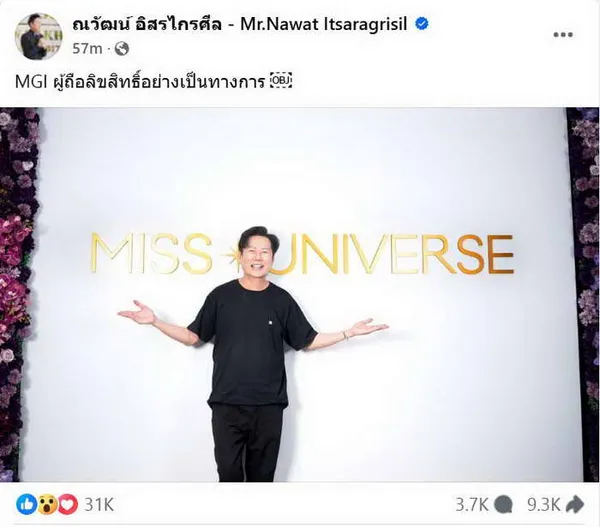This screenshot has width=600, height=527.
Task: Click the share arrow icon
Action: coord(575,505)
